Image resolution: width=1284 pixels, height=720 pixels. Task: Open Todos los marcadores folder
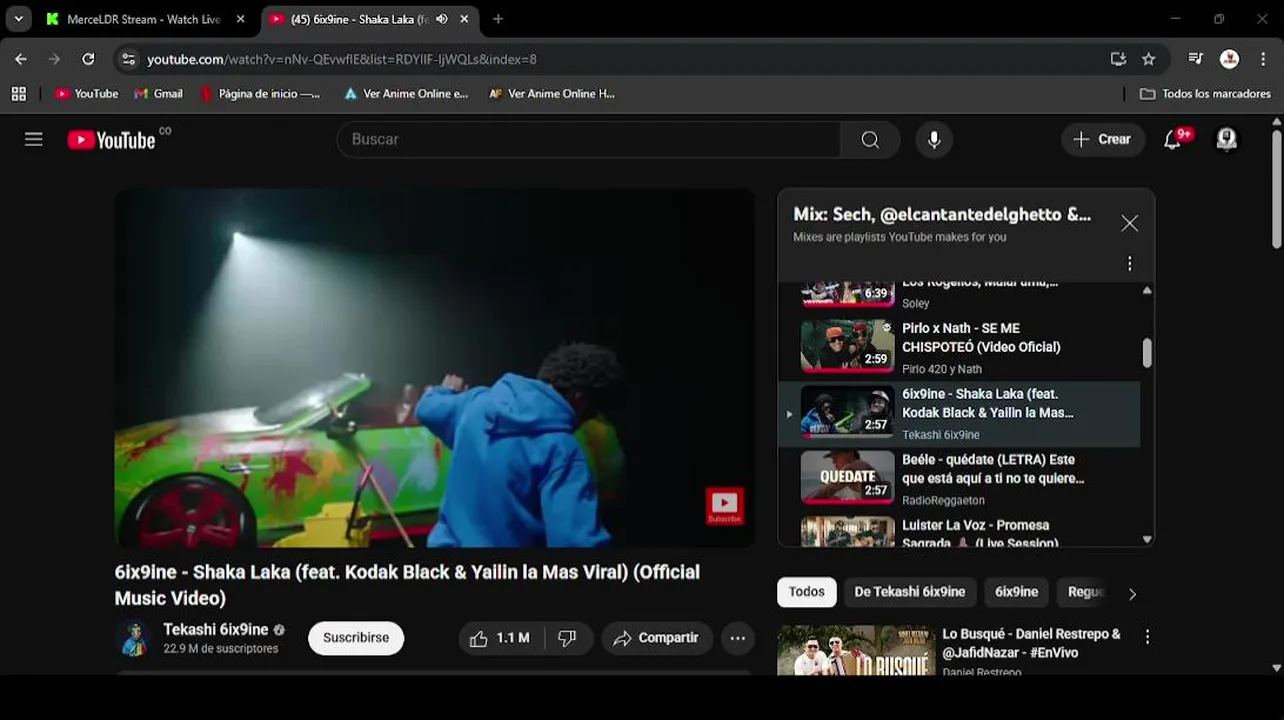click(x=1205, y=94)
